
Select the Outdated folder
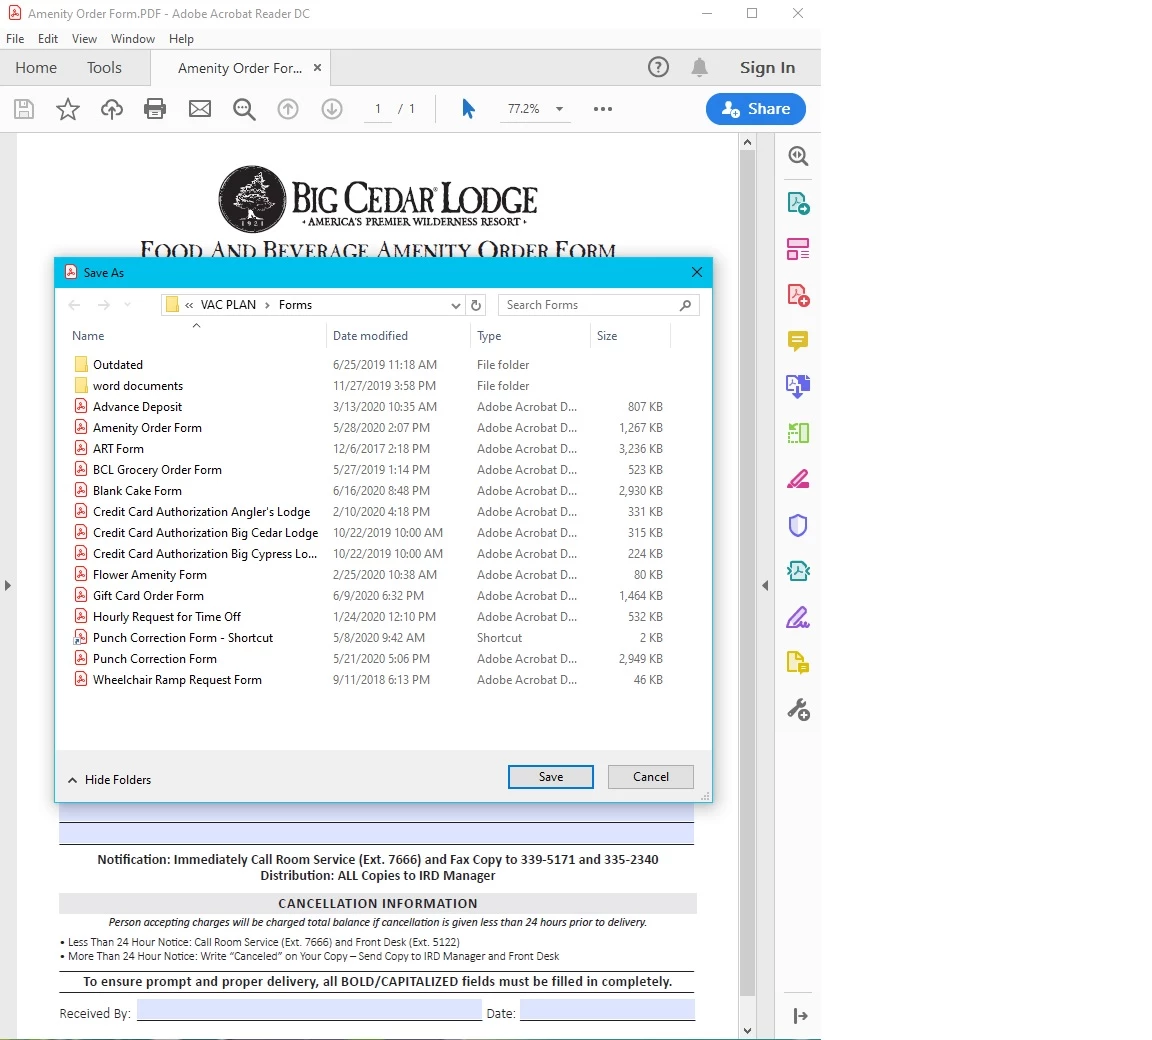coord(118,365)
